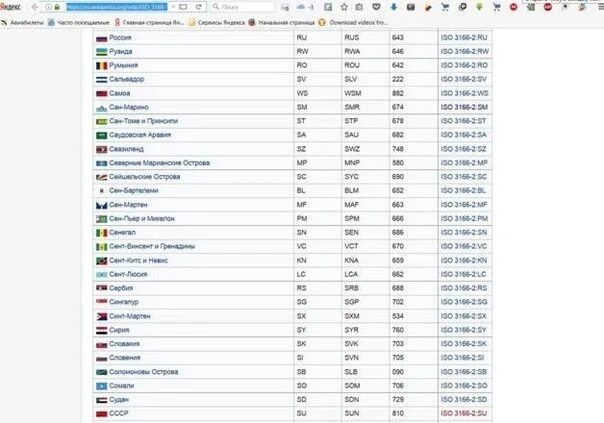This screenshot has width=604, height=423.
Task: Open the Северные Марианские Острова link
Action: [159, 163]
